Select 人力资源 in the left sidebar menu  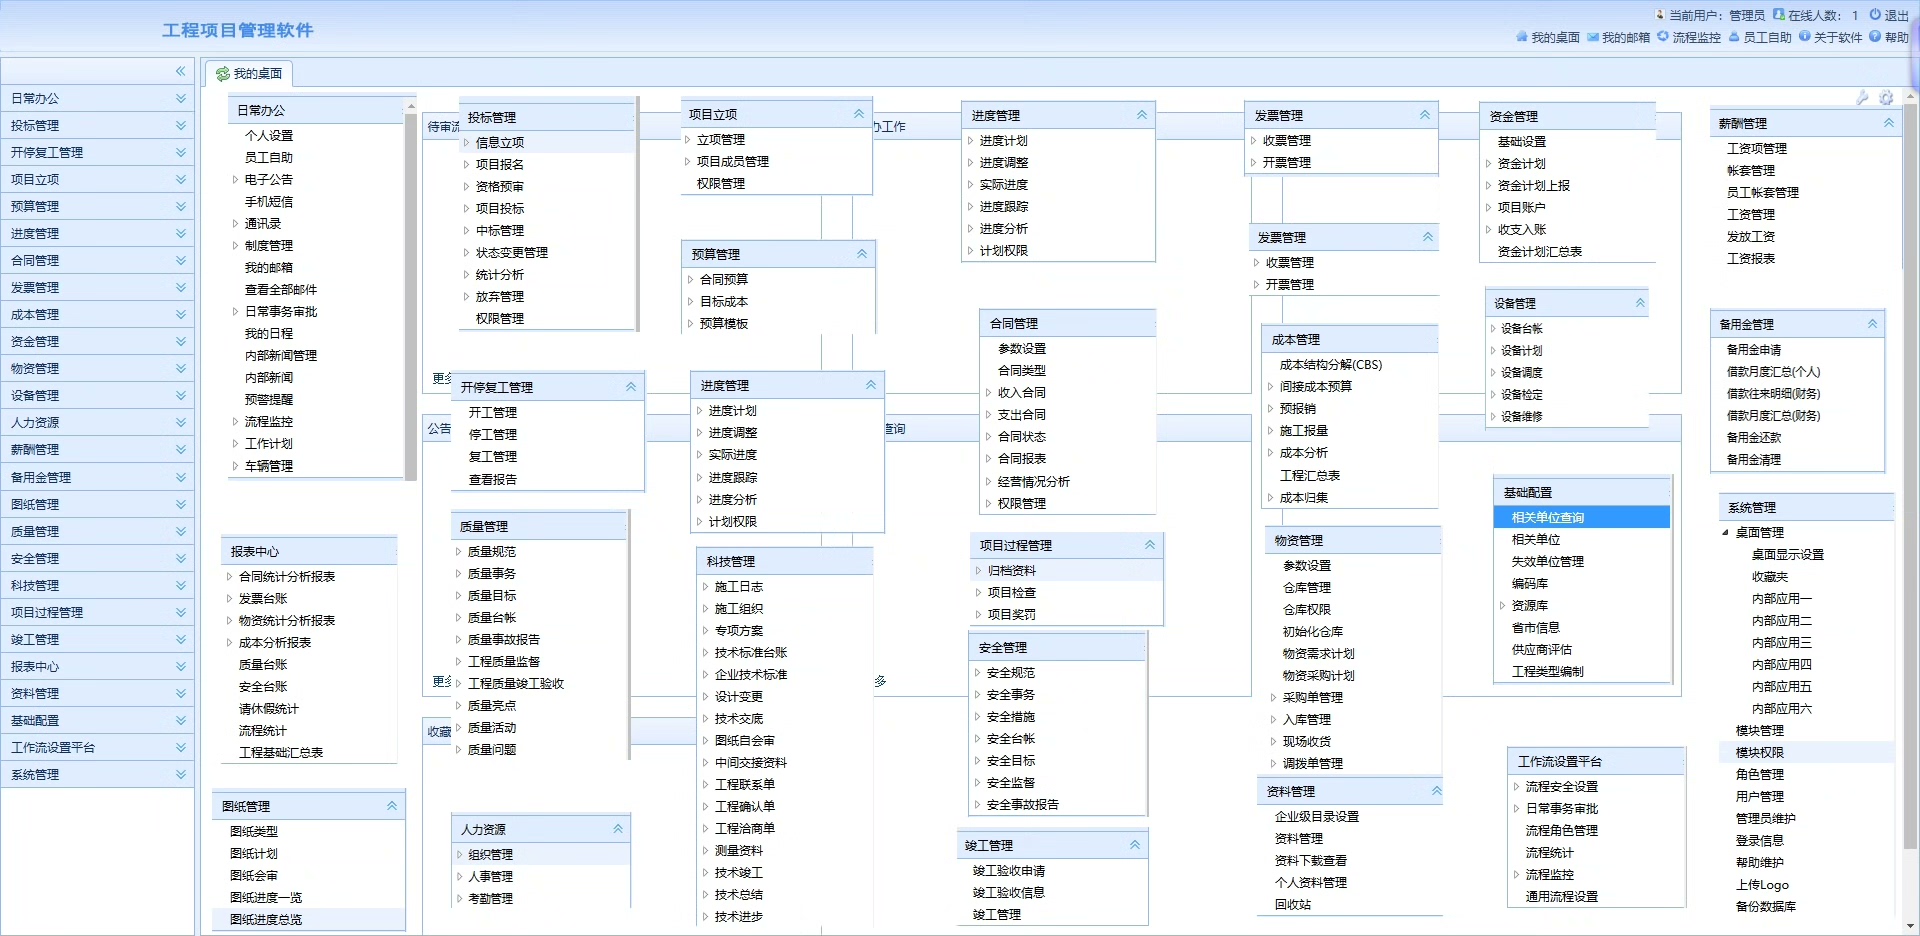tap(35, 422)
